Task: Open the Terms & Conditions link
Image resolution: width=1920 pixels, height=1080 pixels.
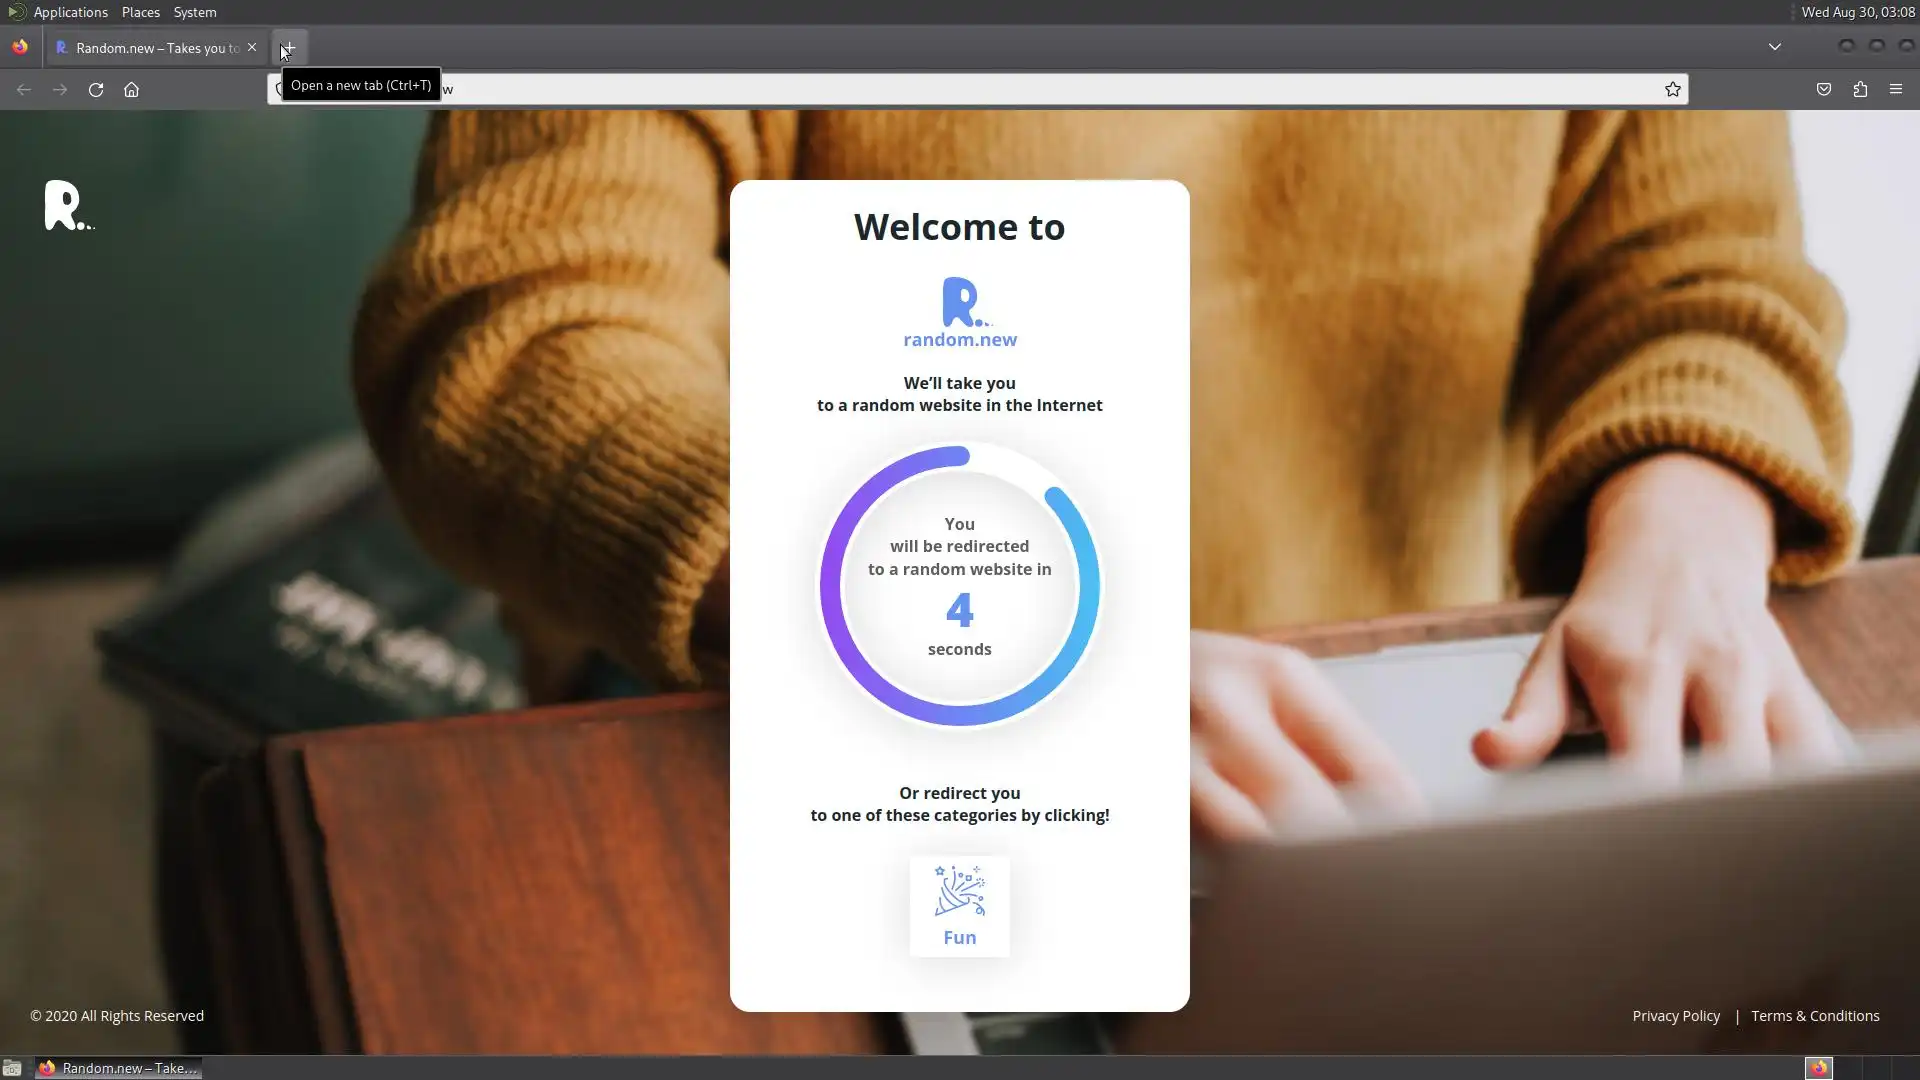Action: (1814, 1016)
